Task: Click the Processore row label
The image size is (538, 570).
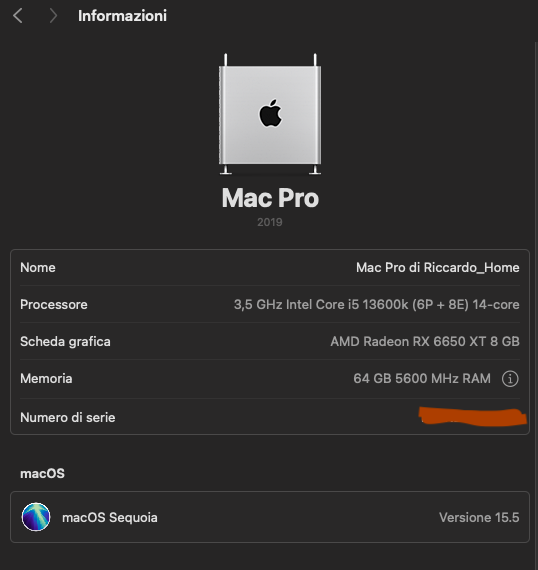Action: [54, 305]
